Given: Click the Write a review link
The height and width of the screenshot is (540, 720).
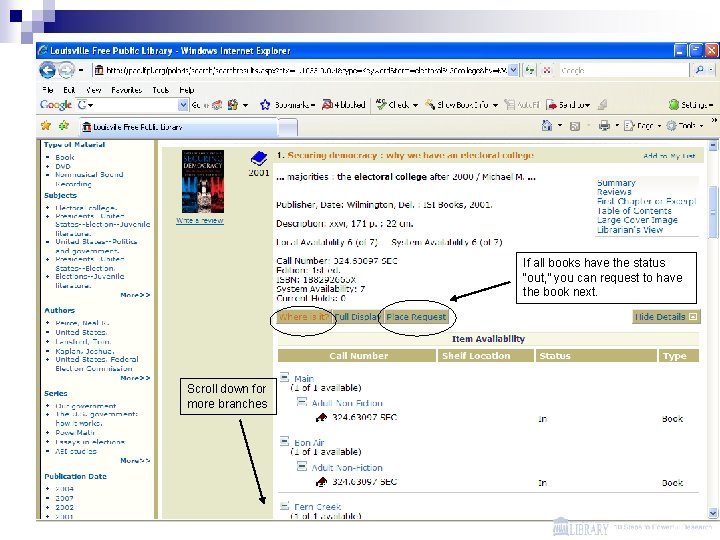Looking at the screenshot, I should pyautogui.click(x=200, y=220).
